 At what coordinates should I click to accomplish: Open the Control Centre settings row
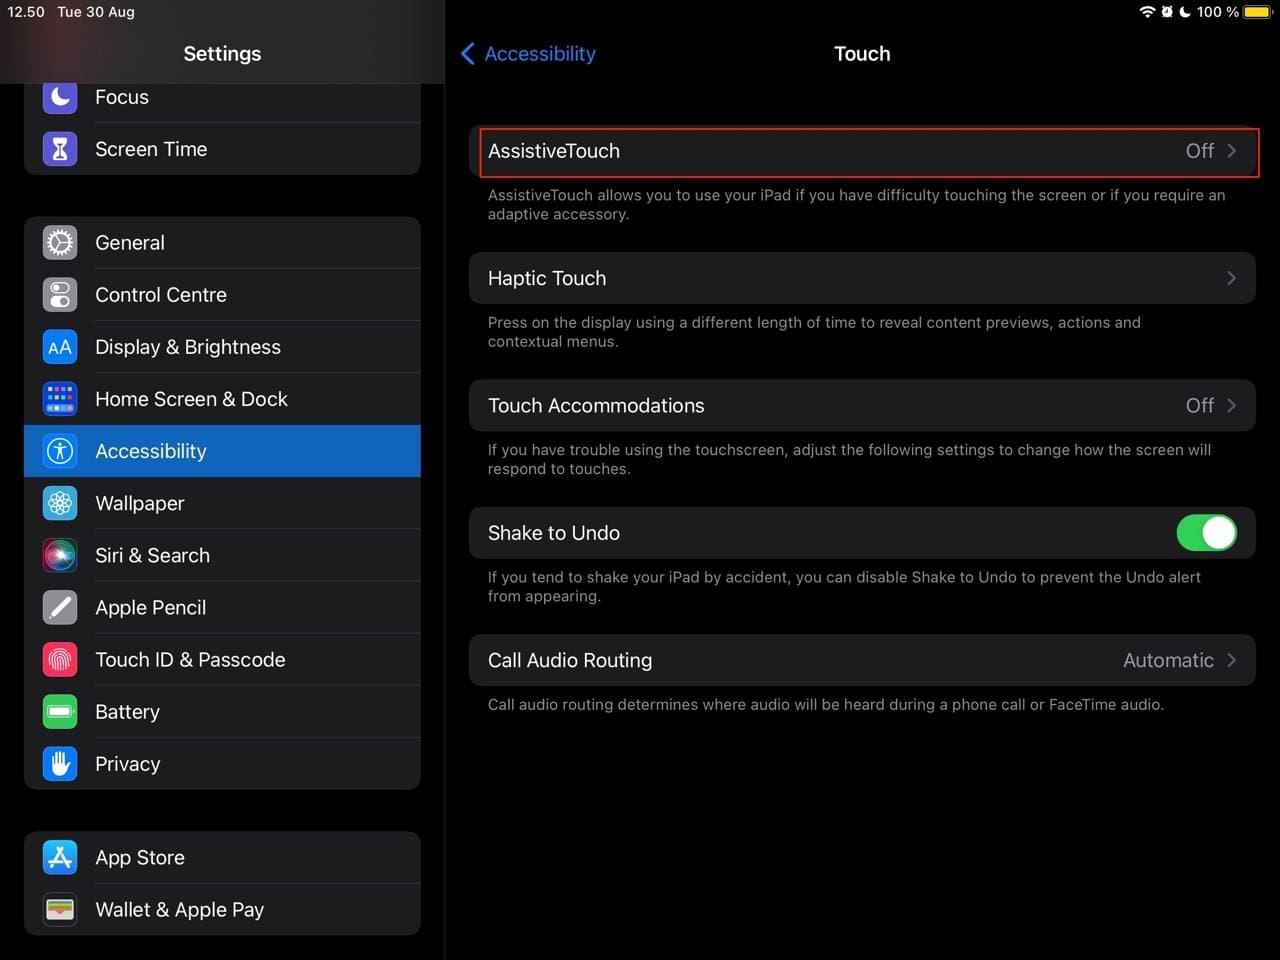pyautogui.click(x=222, y=295)
